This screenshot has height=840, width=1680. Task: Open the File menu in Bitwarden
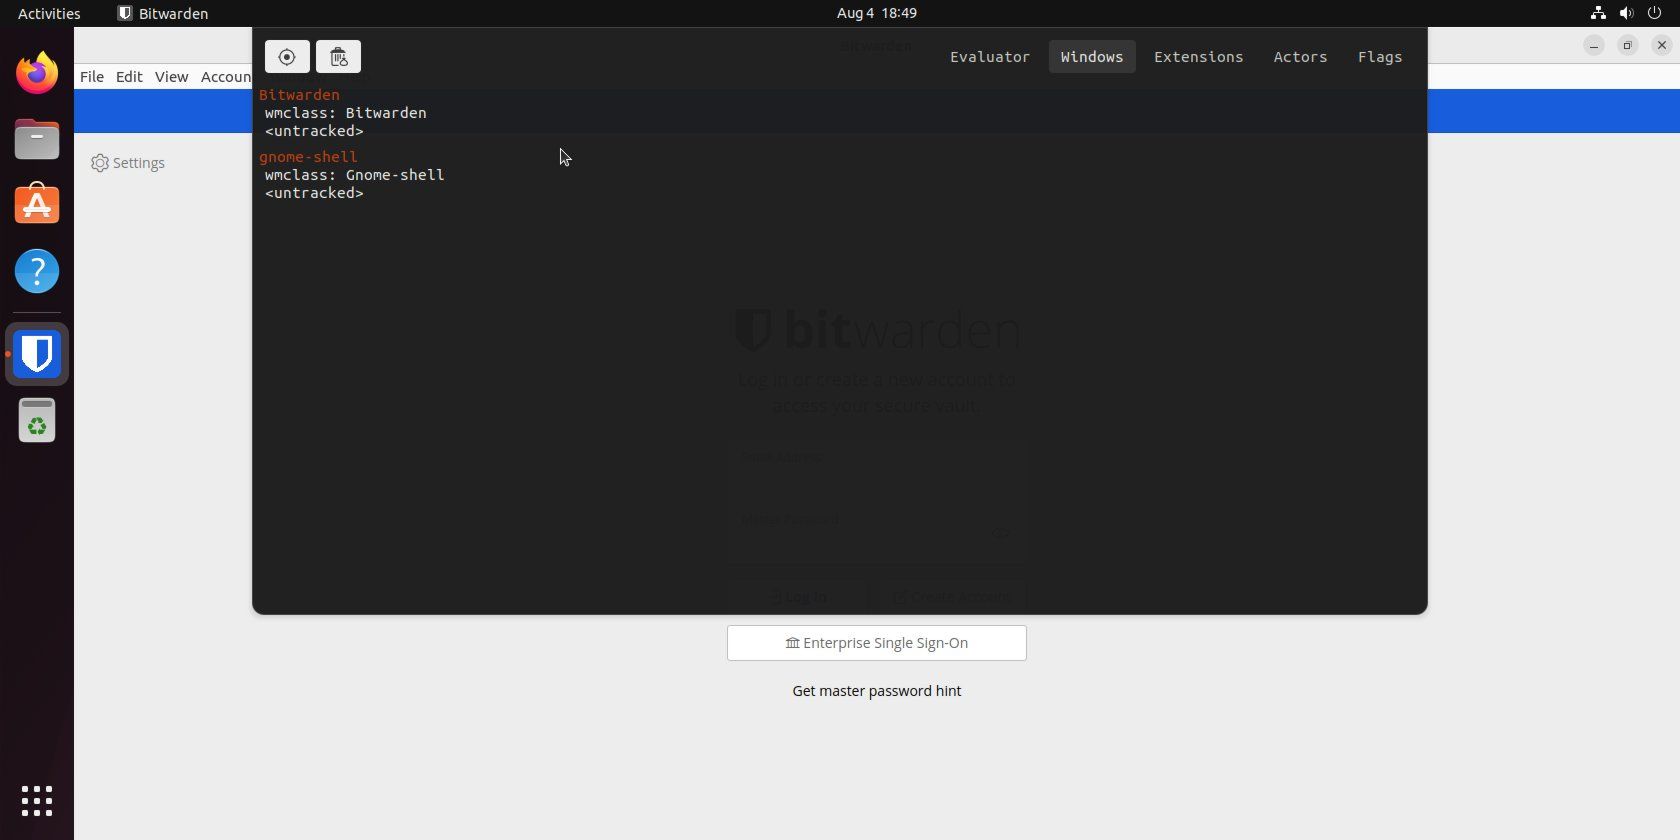pyautogui.click(x=92, y=77)
